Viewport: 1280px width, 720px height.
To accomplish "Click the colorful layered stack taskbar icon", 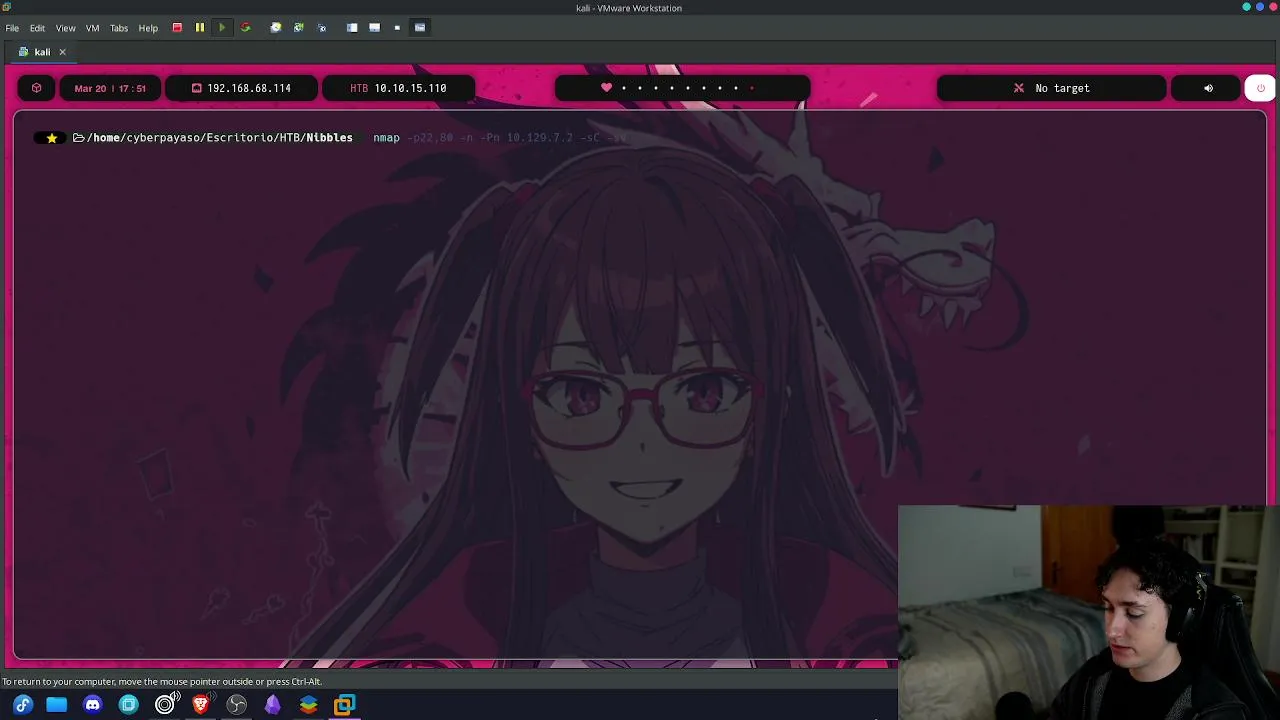I will (309, 705).
